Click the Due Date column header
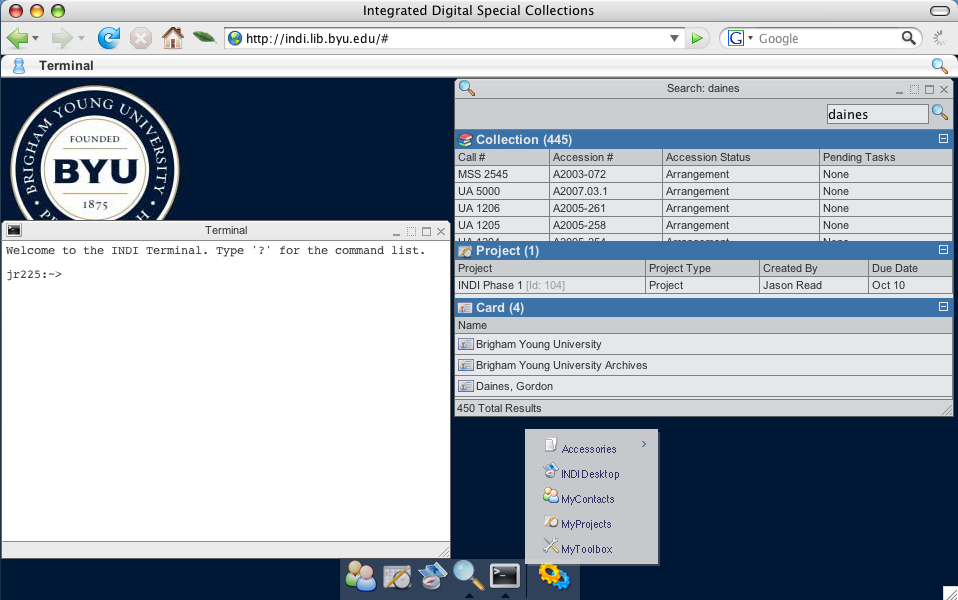The image size is (958, 600). (x=910, y=268)
